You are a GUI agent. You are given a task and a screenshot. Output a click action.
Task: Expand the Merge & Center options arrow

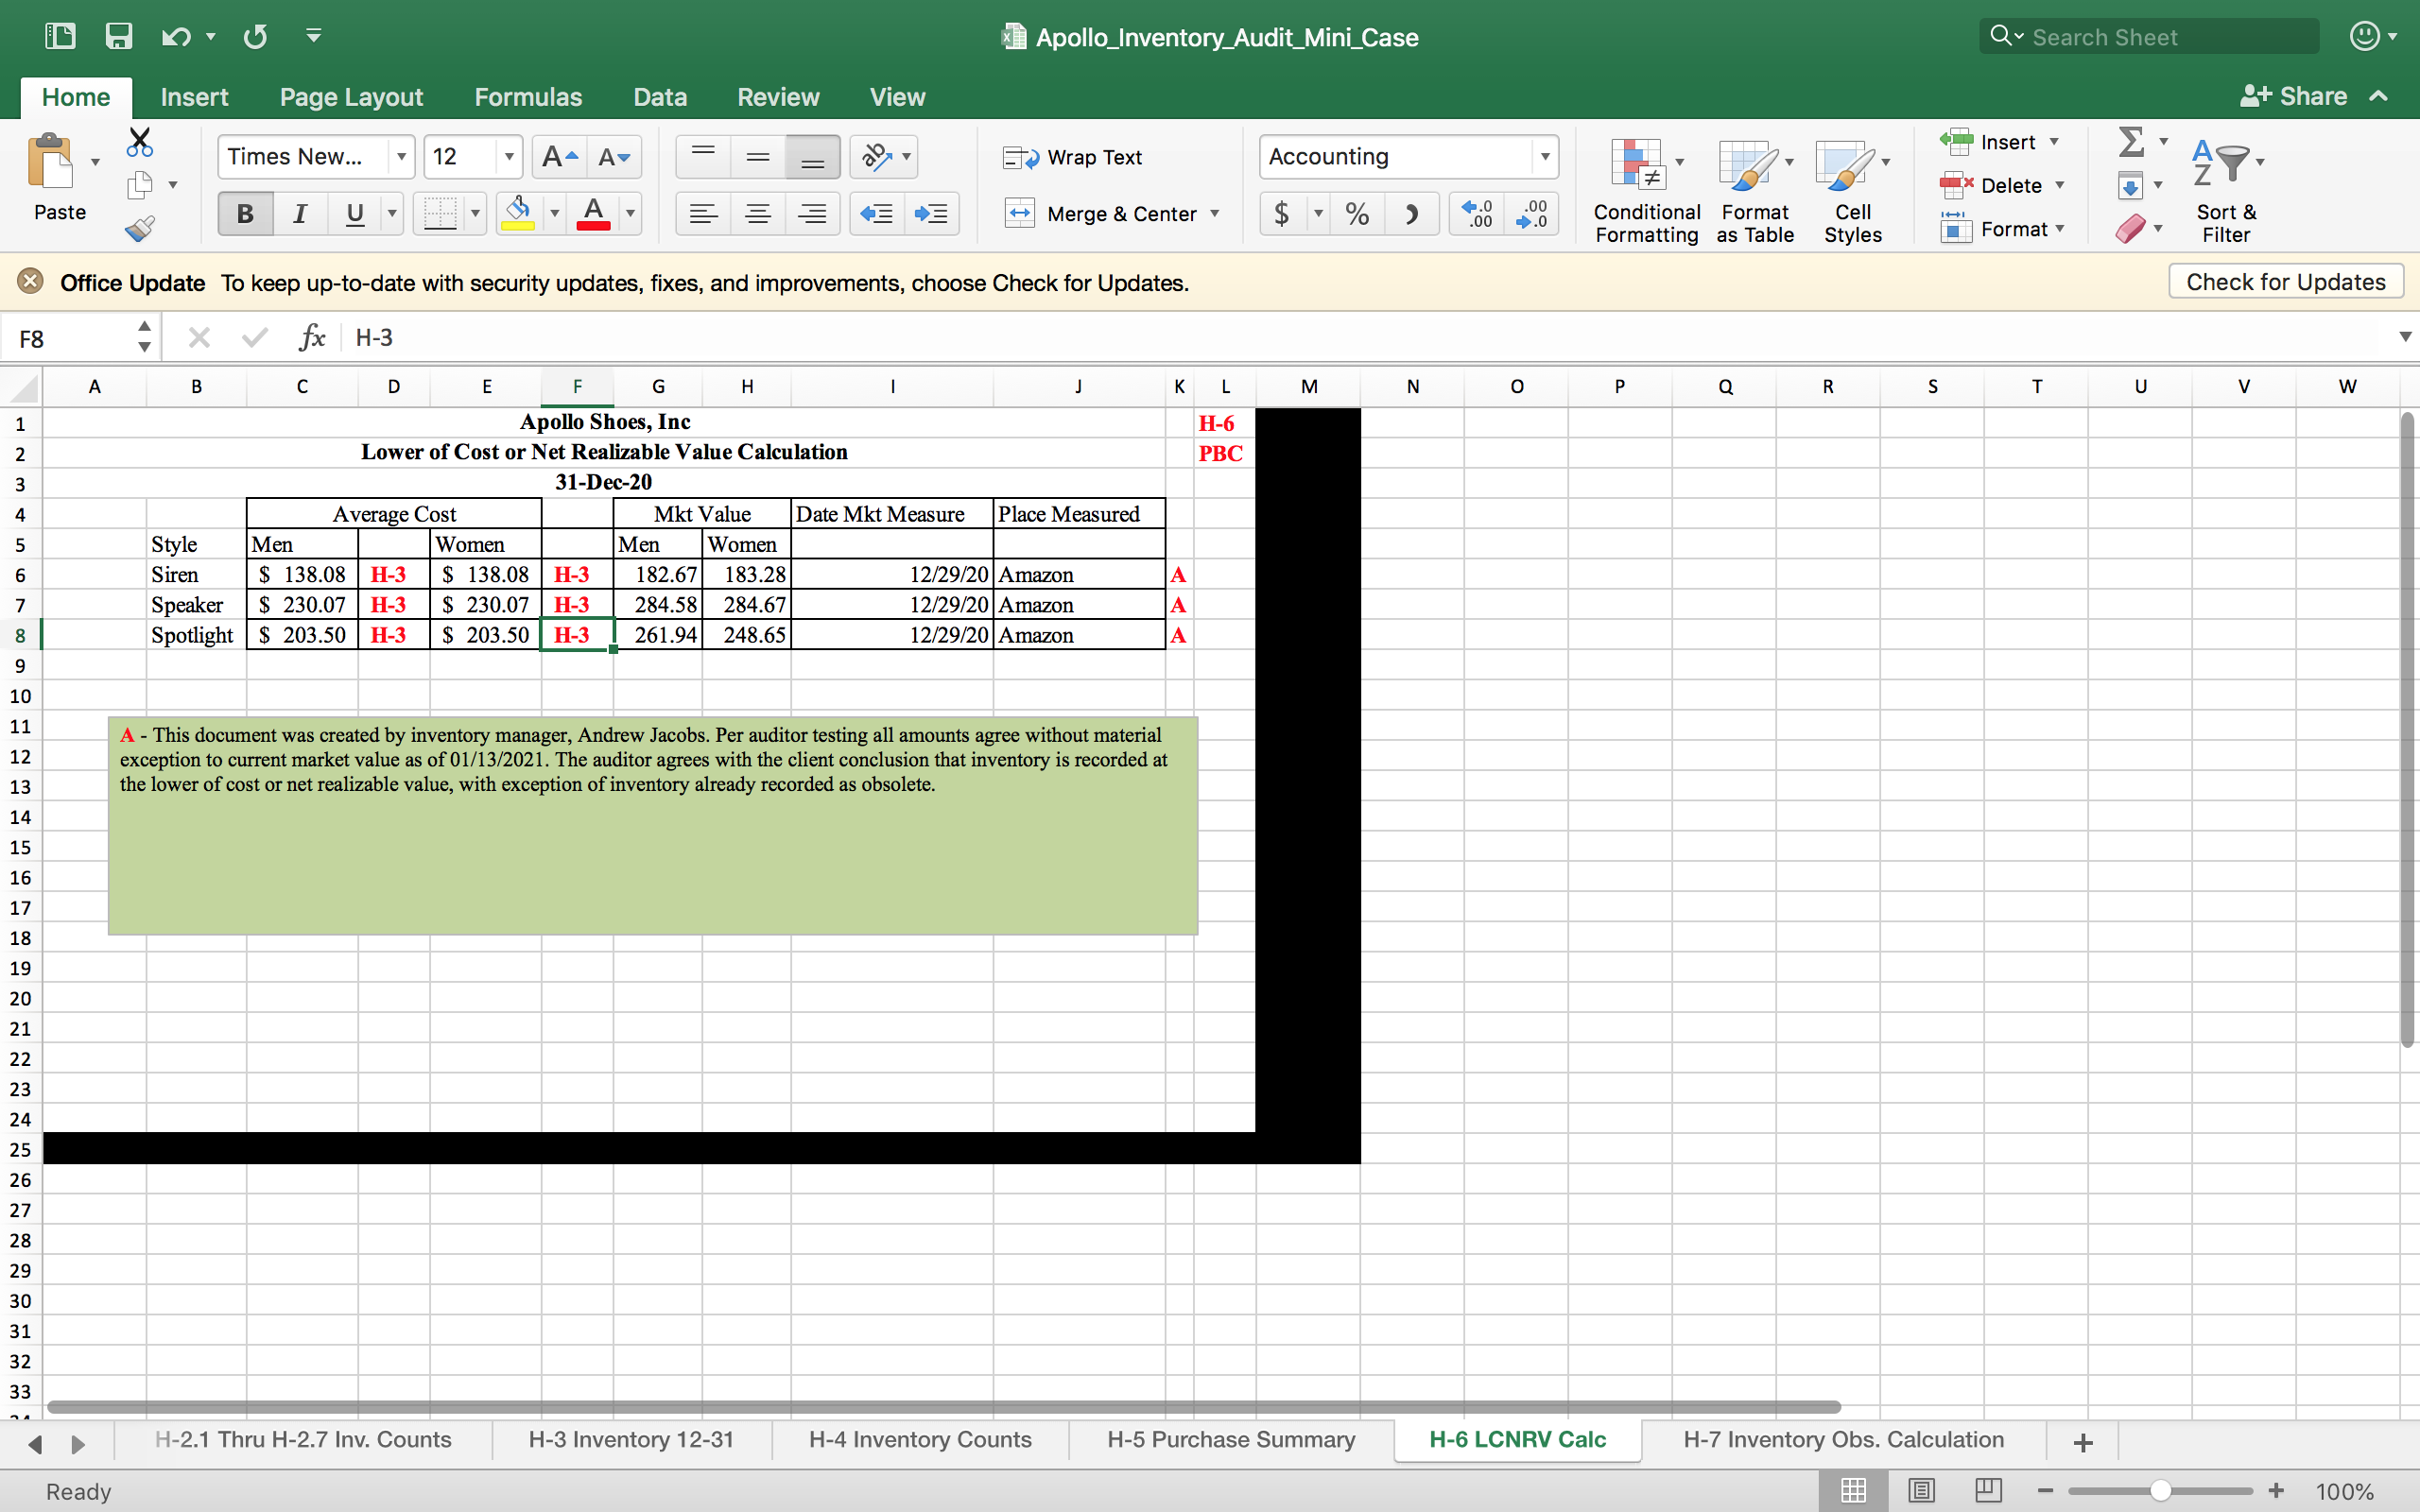tap(1215, 214)
